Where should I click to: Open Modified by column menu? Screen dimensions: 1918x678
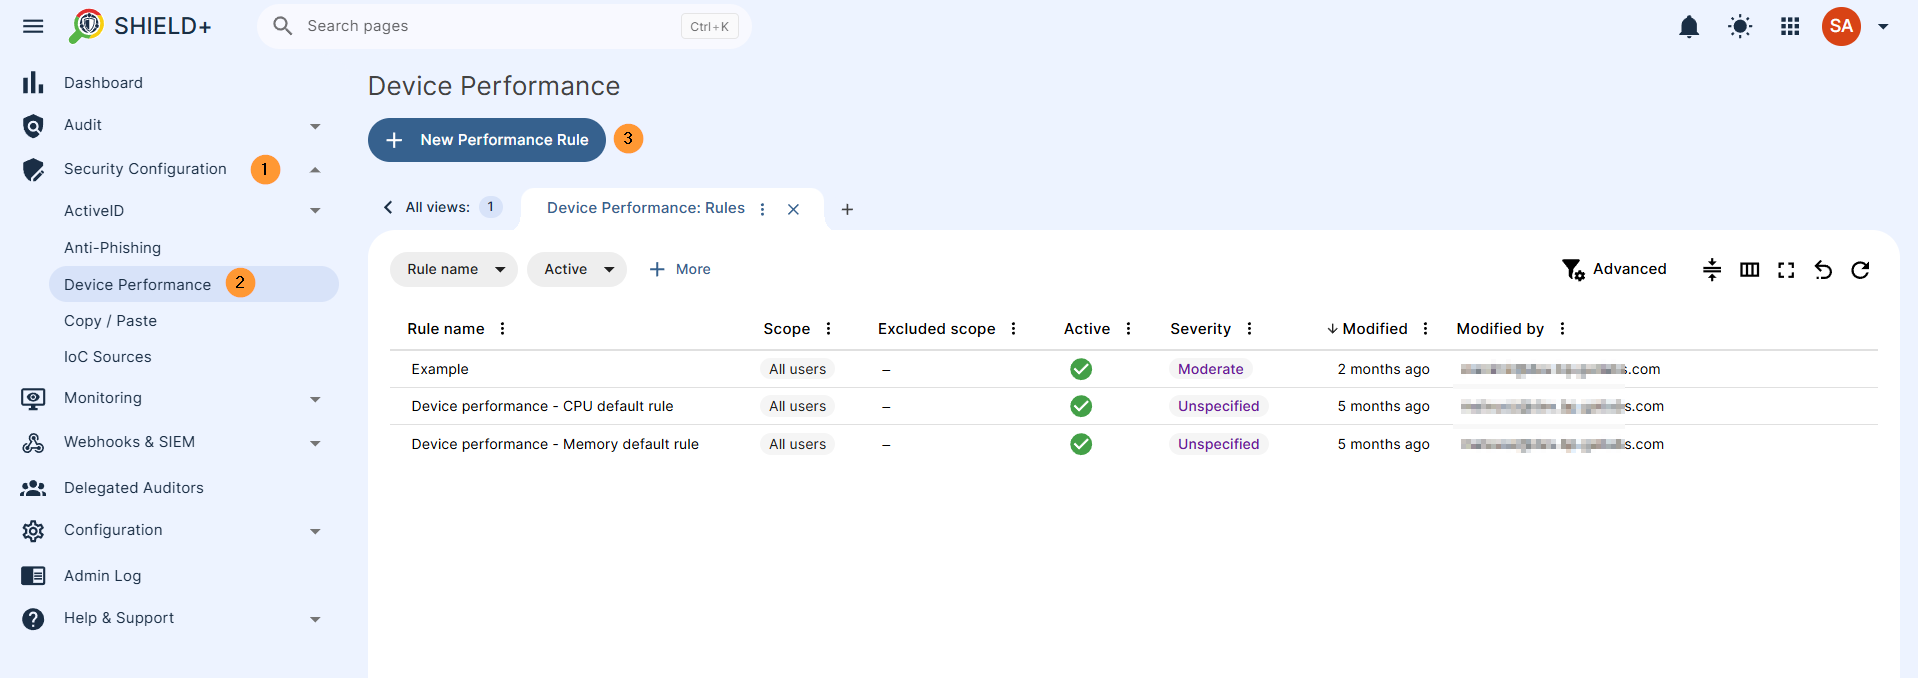1562,329
